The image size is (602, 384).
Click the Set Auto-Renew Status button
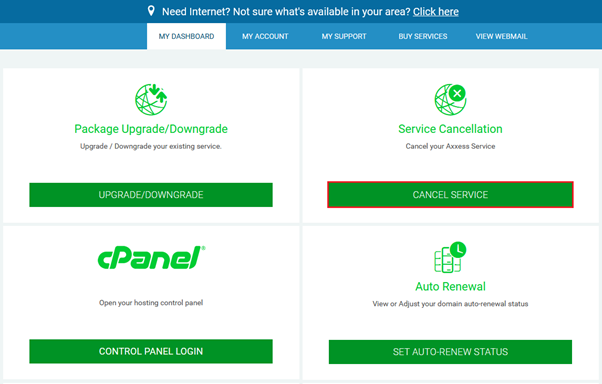click(x=450, y=352)
